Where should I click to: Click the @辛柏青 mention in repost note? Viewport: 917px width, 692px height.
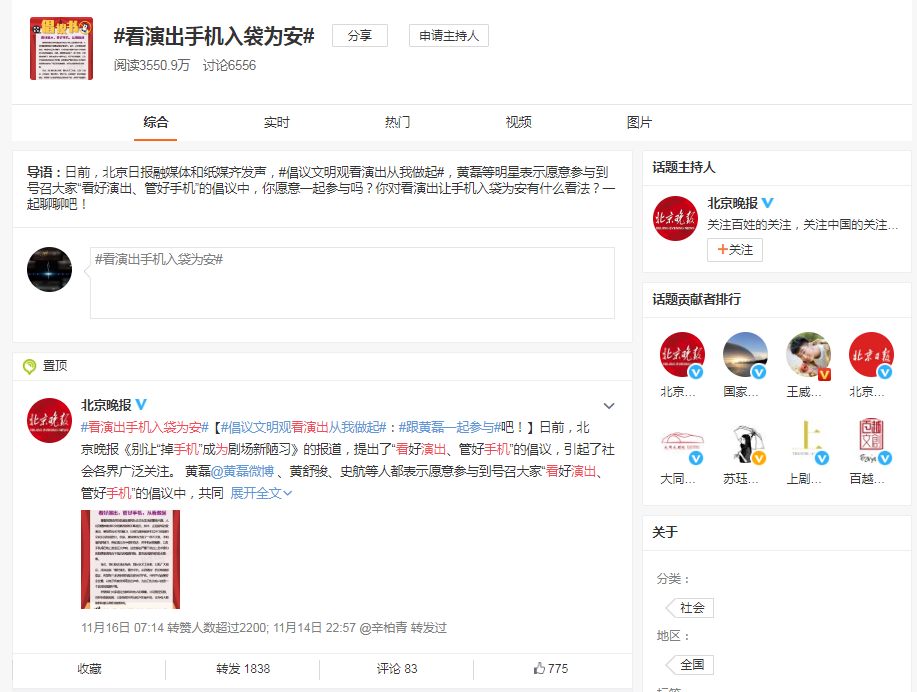click(383, 628)
